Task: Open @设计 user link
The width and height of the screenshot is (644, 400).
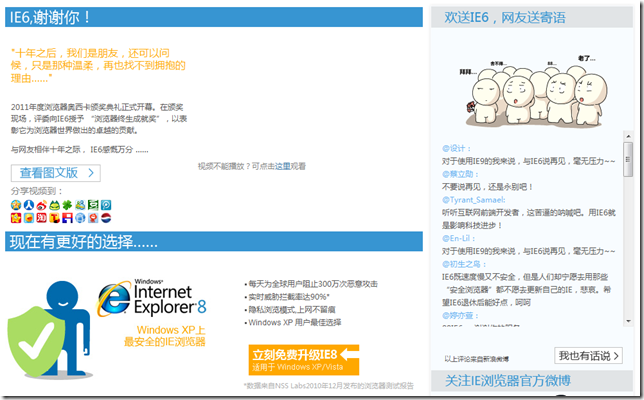Action: pos(456,148)
